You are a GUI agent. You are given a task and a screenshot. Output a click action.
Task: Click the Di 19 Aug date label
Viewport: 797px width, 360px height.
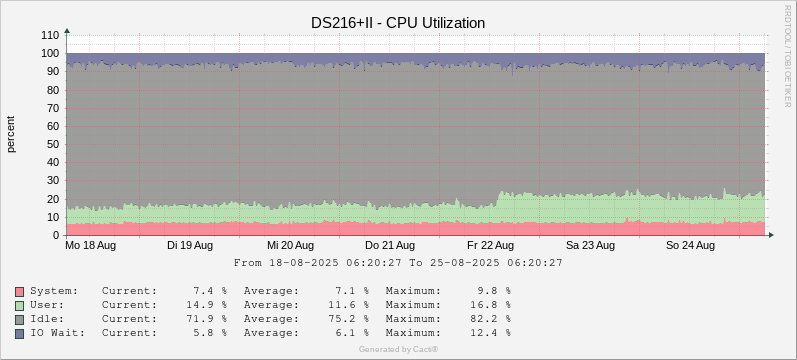point(190,246)
